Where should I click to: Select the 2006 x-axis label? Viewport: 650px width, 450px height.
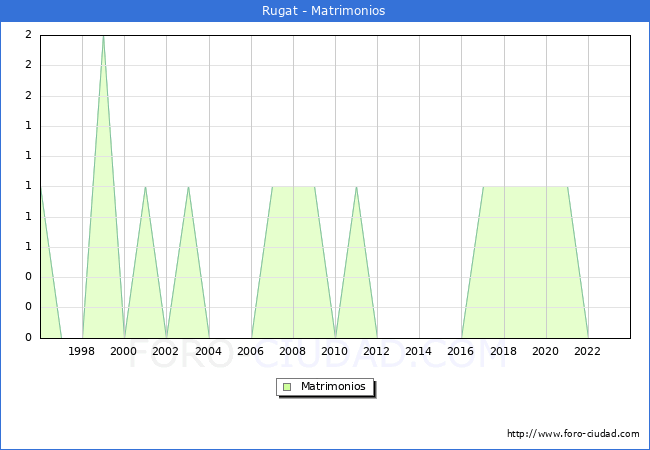(251, 351)
